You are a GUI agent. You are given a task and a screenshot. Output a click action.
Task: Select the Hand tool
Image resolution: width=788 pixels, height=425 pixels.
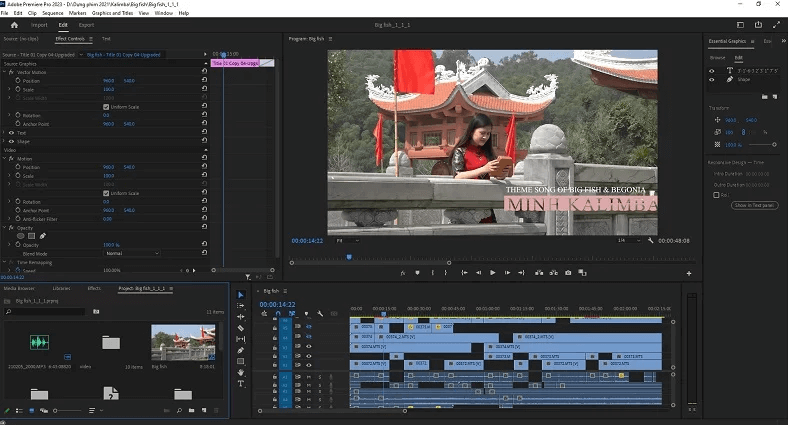click(241, 372)
